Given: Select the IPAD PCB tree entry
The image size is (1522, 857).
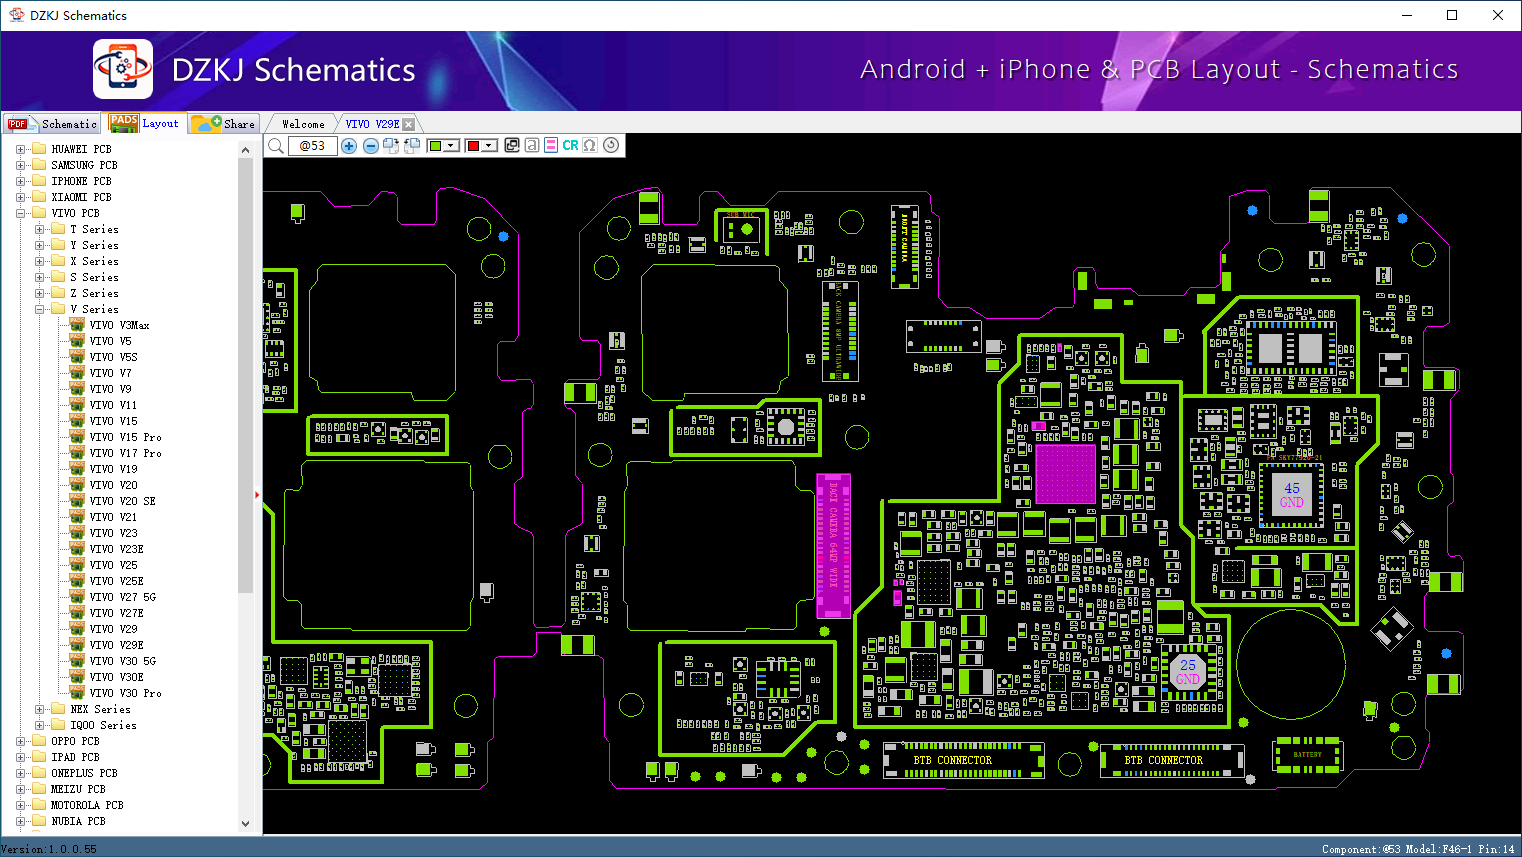Looking at the screenshot, I should (75, 757).
